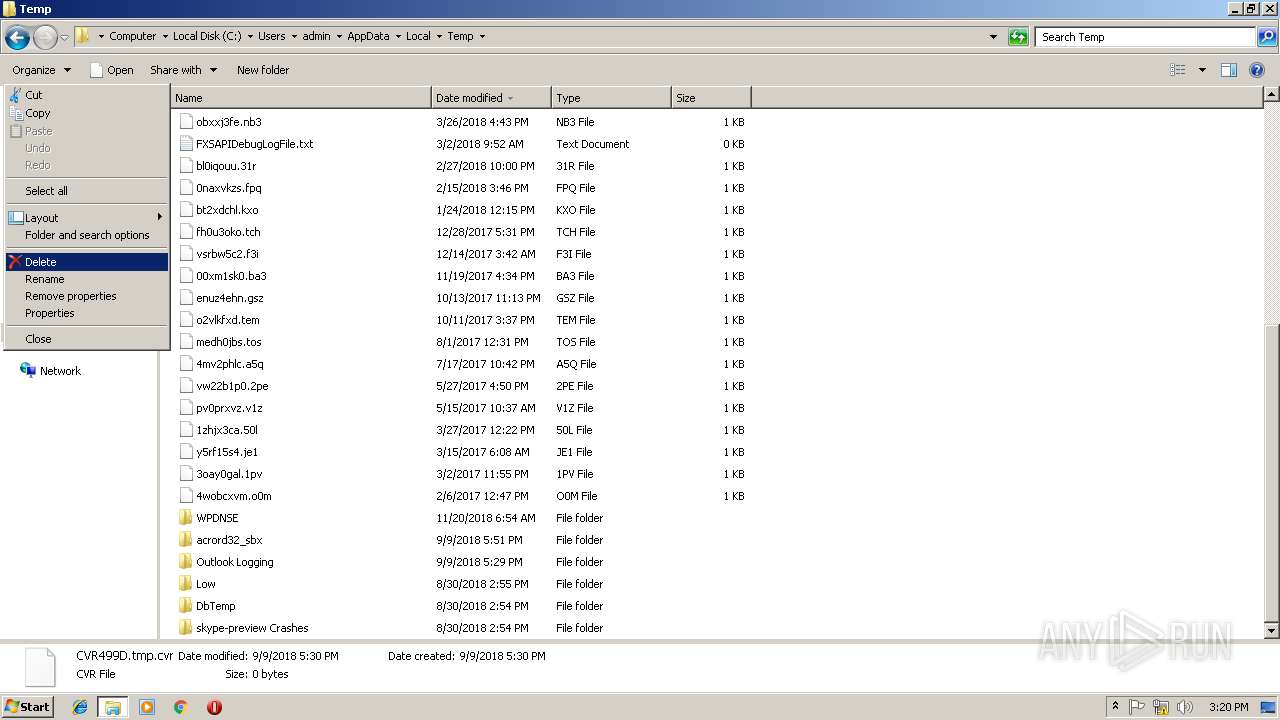Launch Google Chrome from the taskbar
The height and width of the screenshot is (720, 1280).
tap(180, 707)
